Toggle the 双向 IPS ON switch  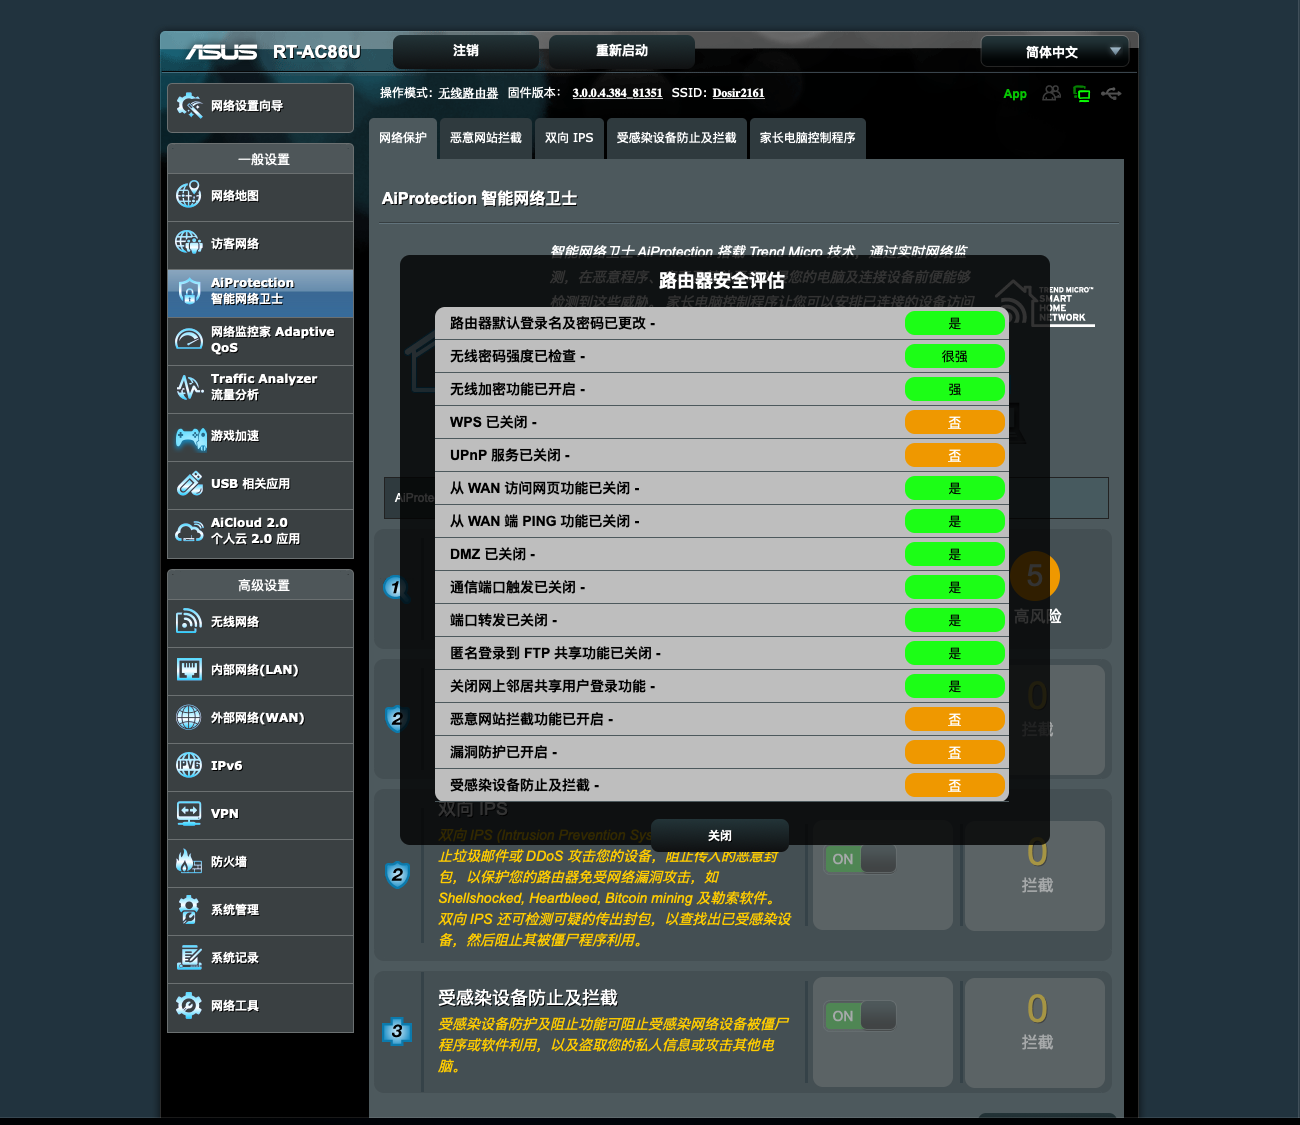click(860, 859)
